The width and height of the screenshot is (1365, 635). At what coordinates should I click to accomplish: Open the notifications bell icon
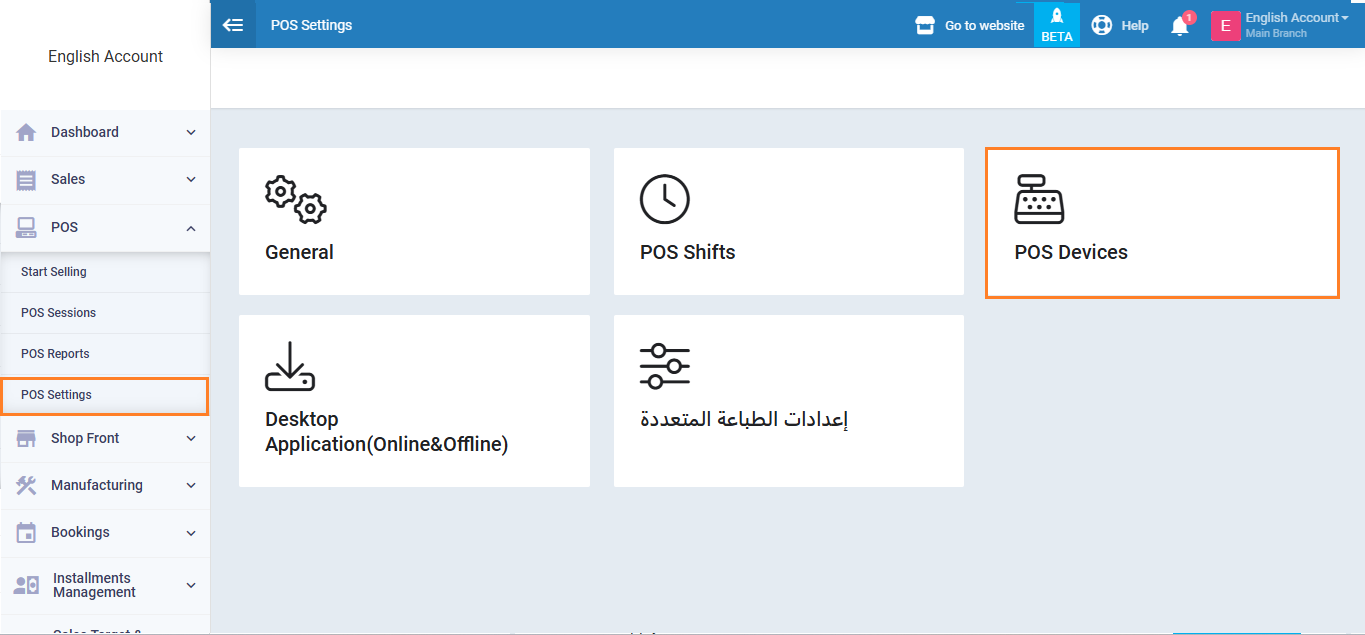coord(1180,26)
